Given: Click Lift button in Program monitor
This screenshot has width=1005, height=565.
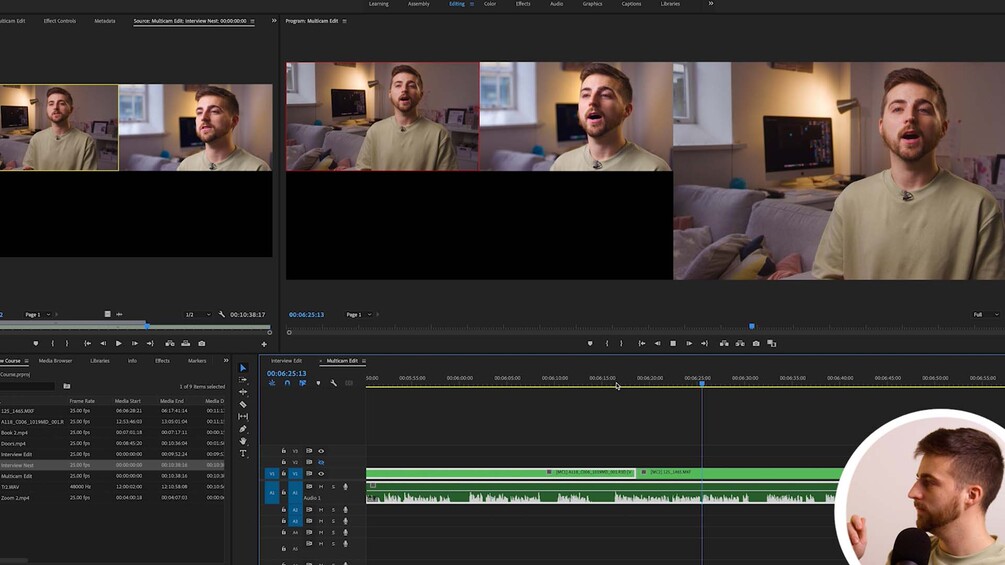Looking at the screenshot, I should (724, 343).
